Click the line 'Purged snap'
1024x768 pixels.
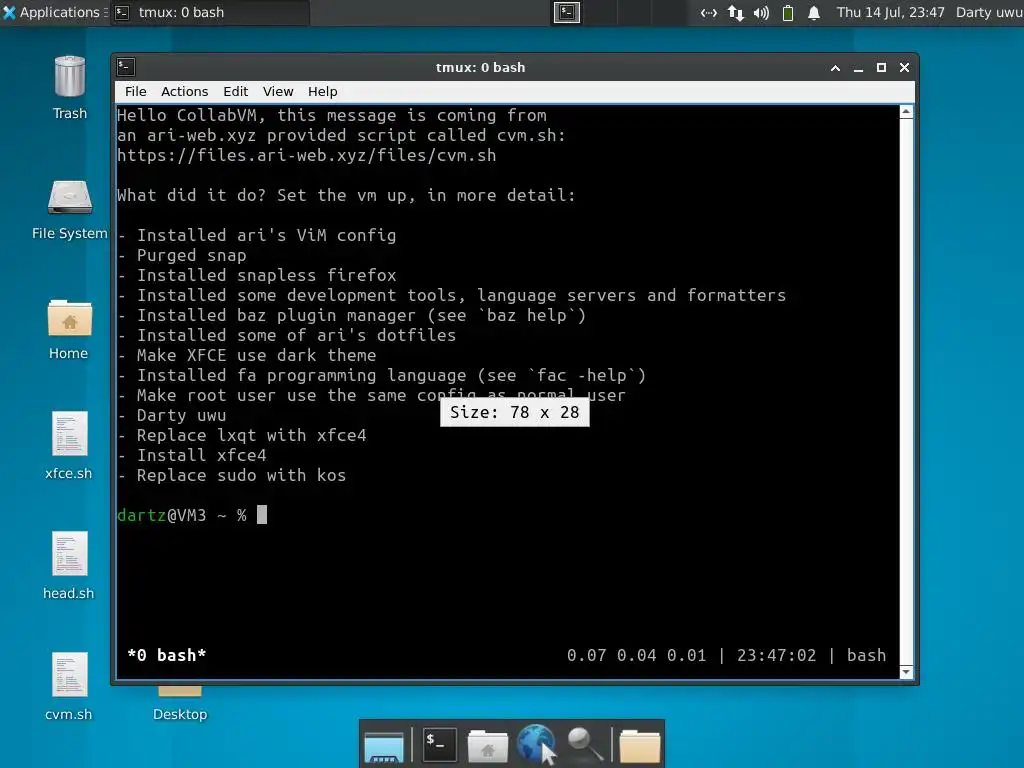182,255
